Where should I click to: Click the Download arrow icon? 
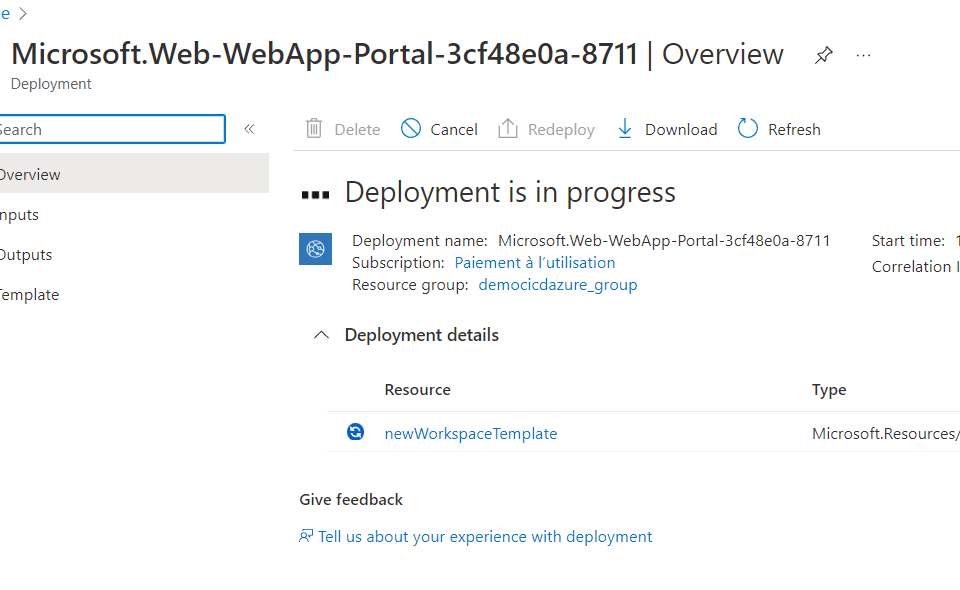(x=625, y=129)
